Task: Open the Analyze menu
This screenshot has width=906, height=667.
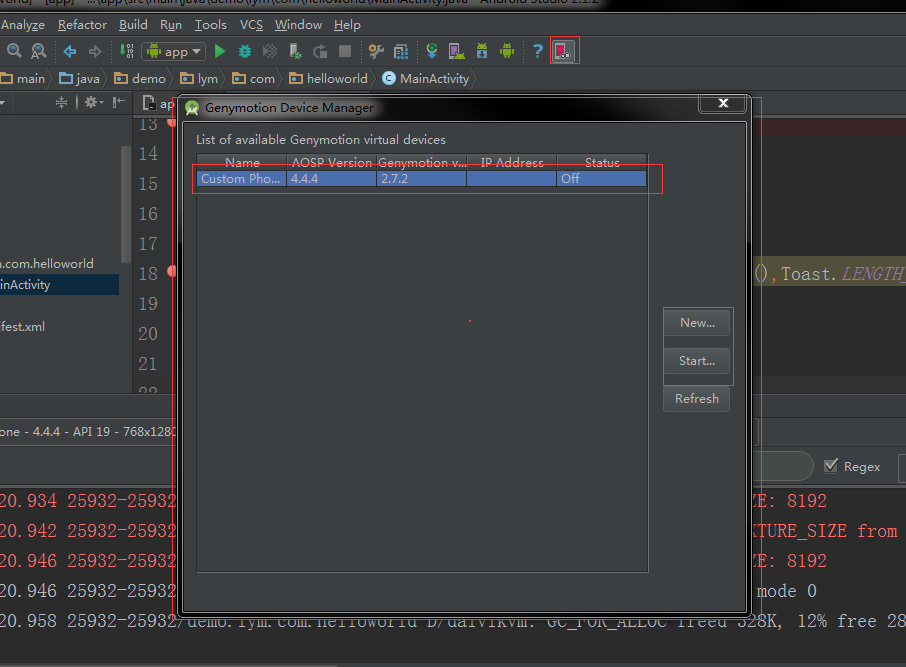Action: (x=23, y=25)
